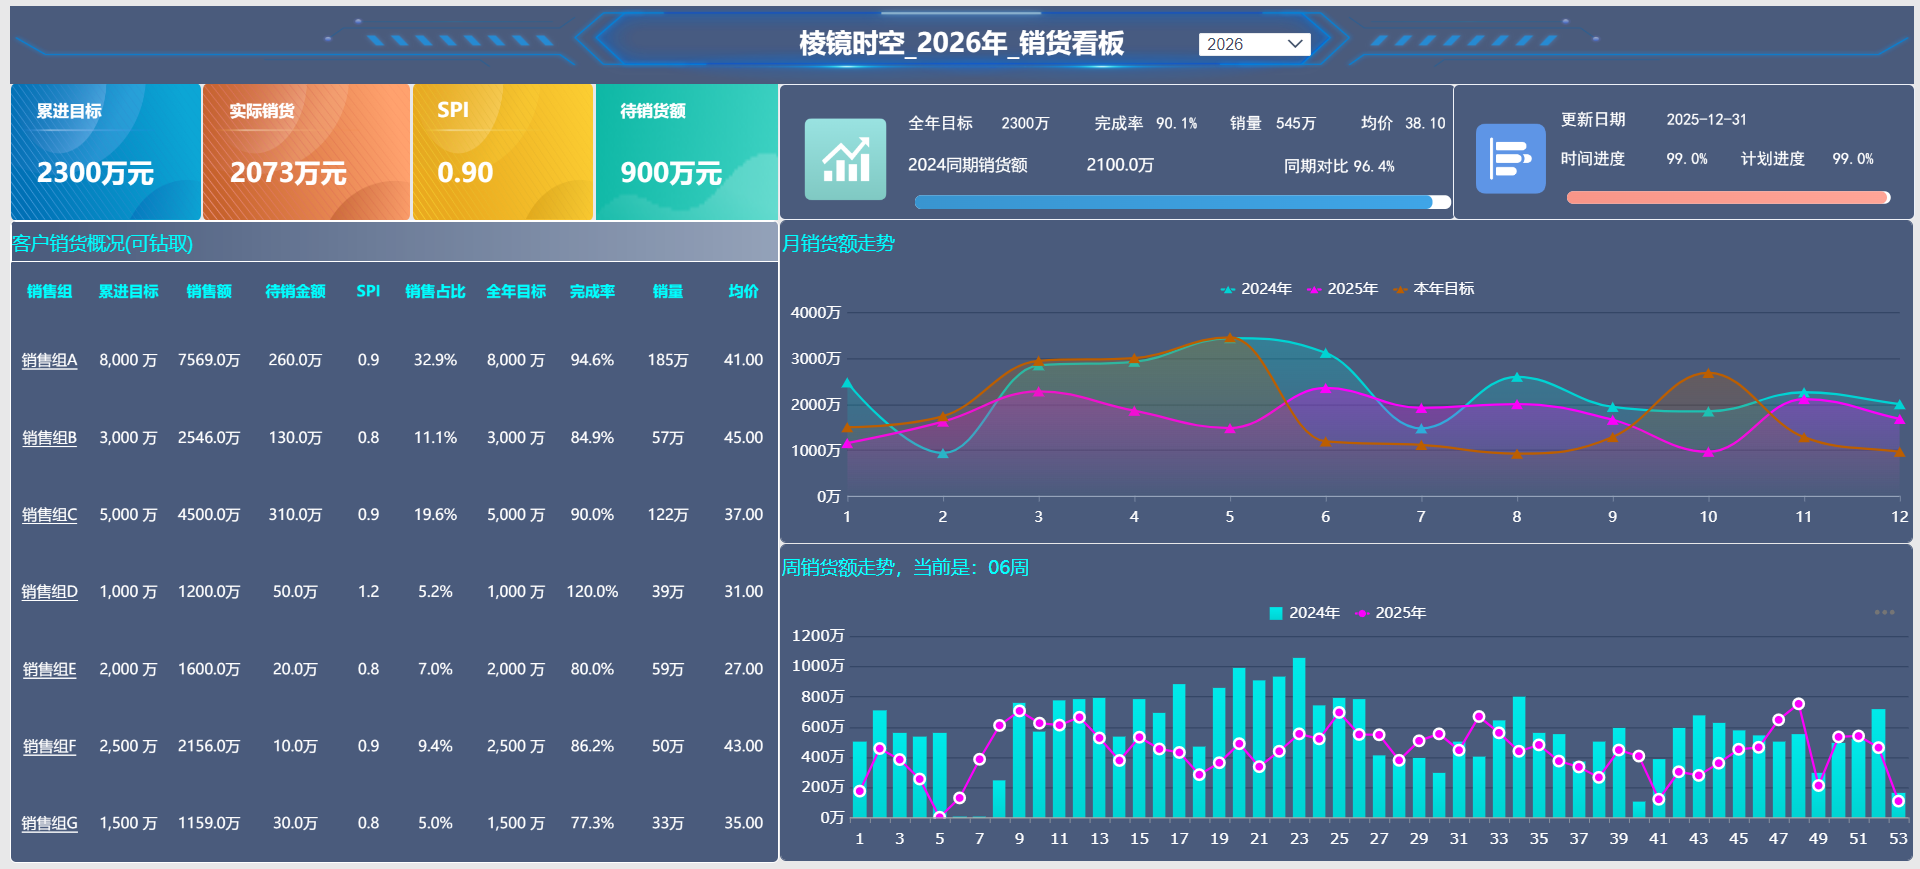Drill into 销售组D row link
The image size is (1920, 869).
[50, 592]
